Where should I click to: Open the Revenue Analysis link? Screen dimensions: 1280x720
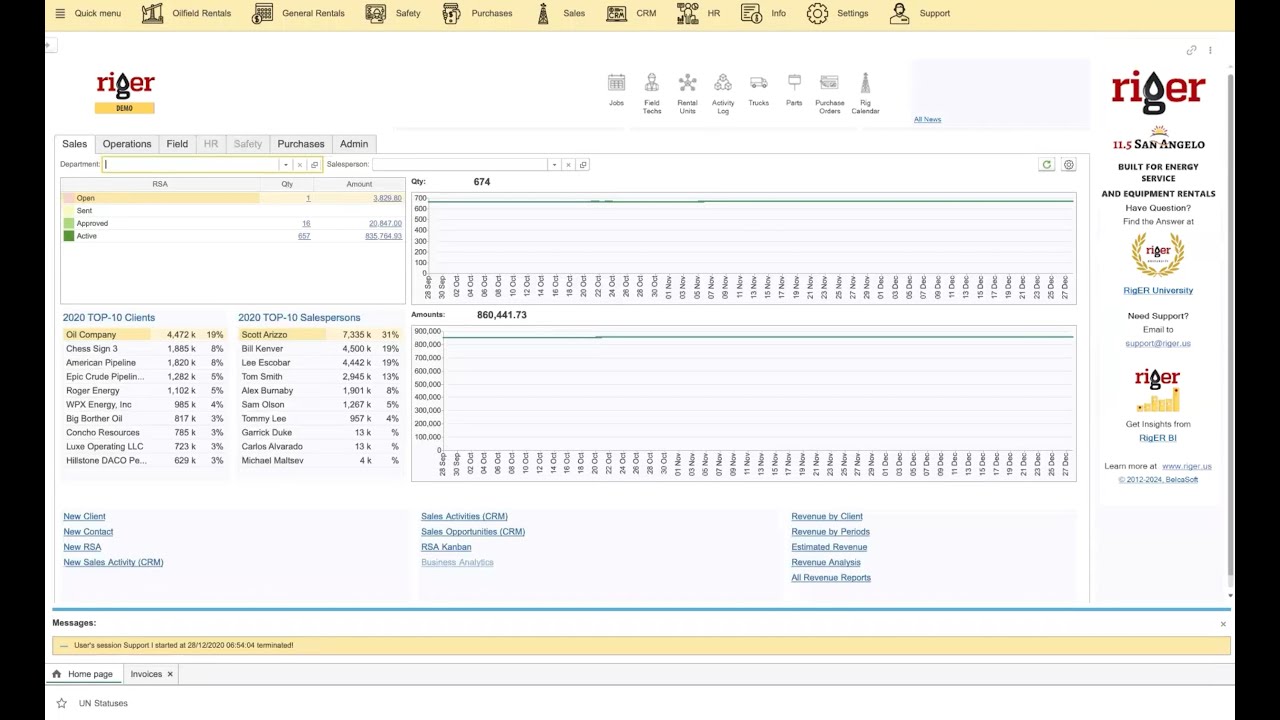tap(826, 562)
